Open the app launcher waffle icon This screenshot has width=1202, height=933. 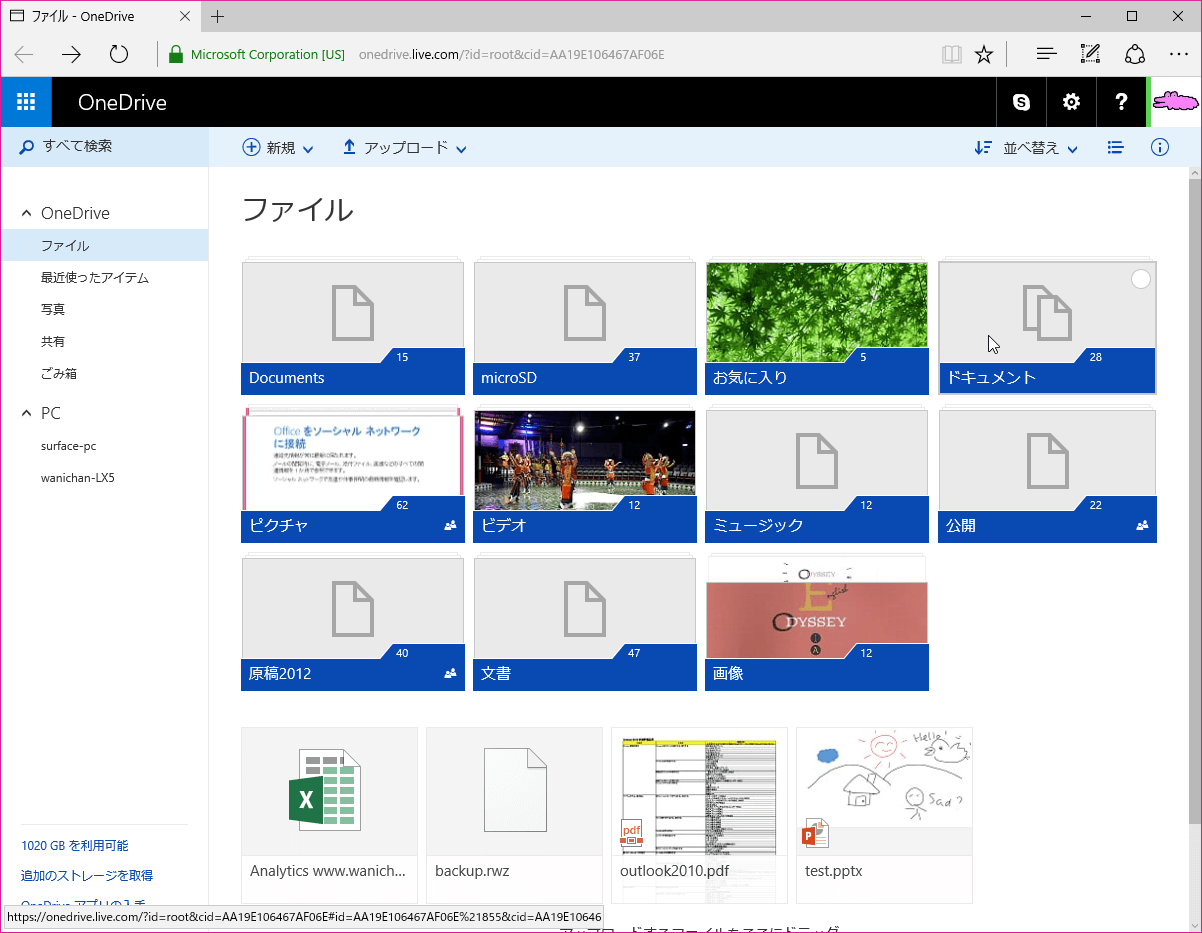(26, 102)
